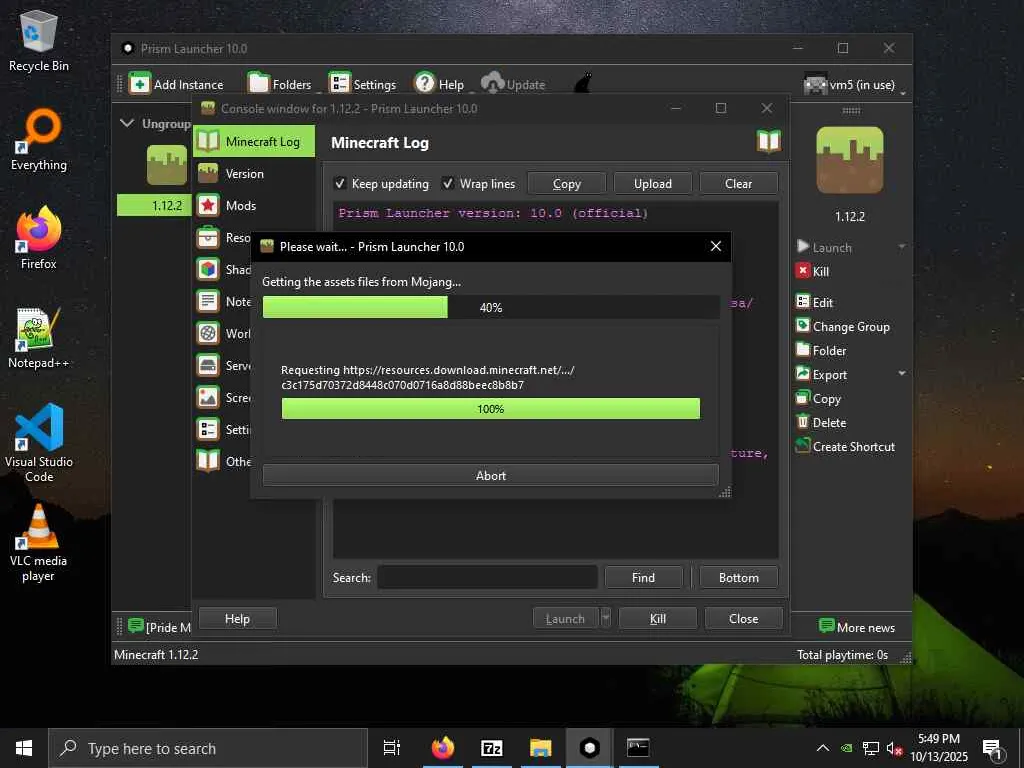Open the Windows Start menu
Viewport: 1024px width, 768px height.
click(x=24, y=748)
